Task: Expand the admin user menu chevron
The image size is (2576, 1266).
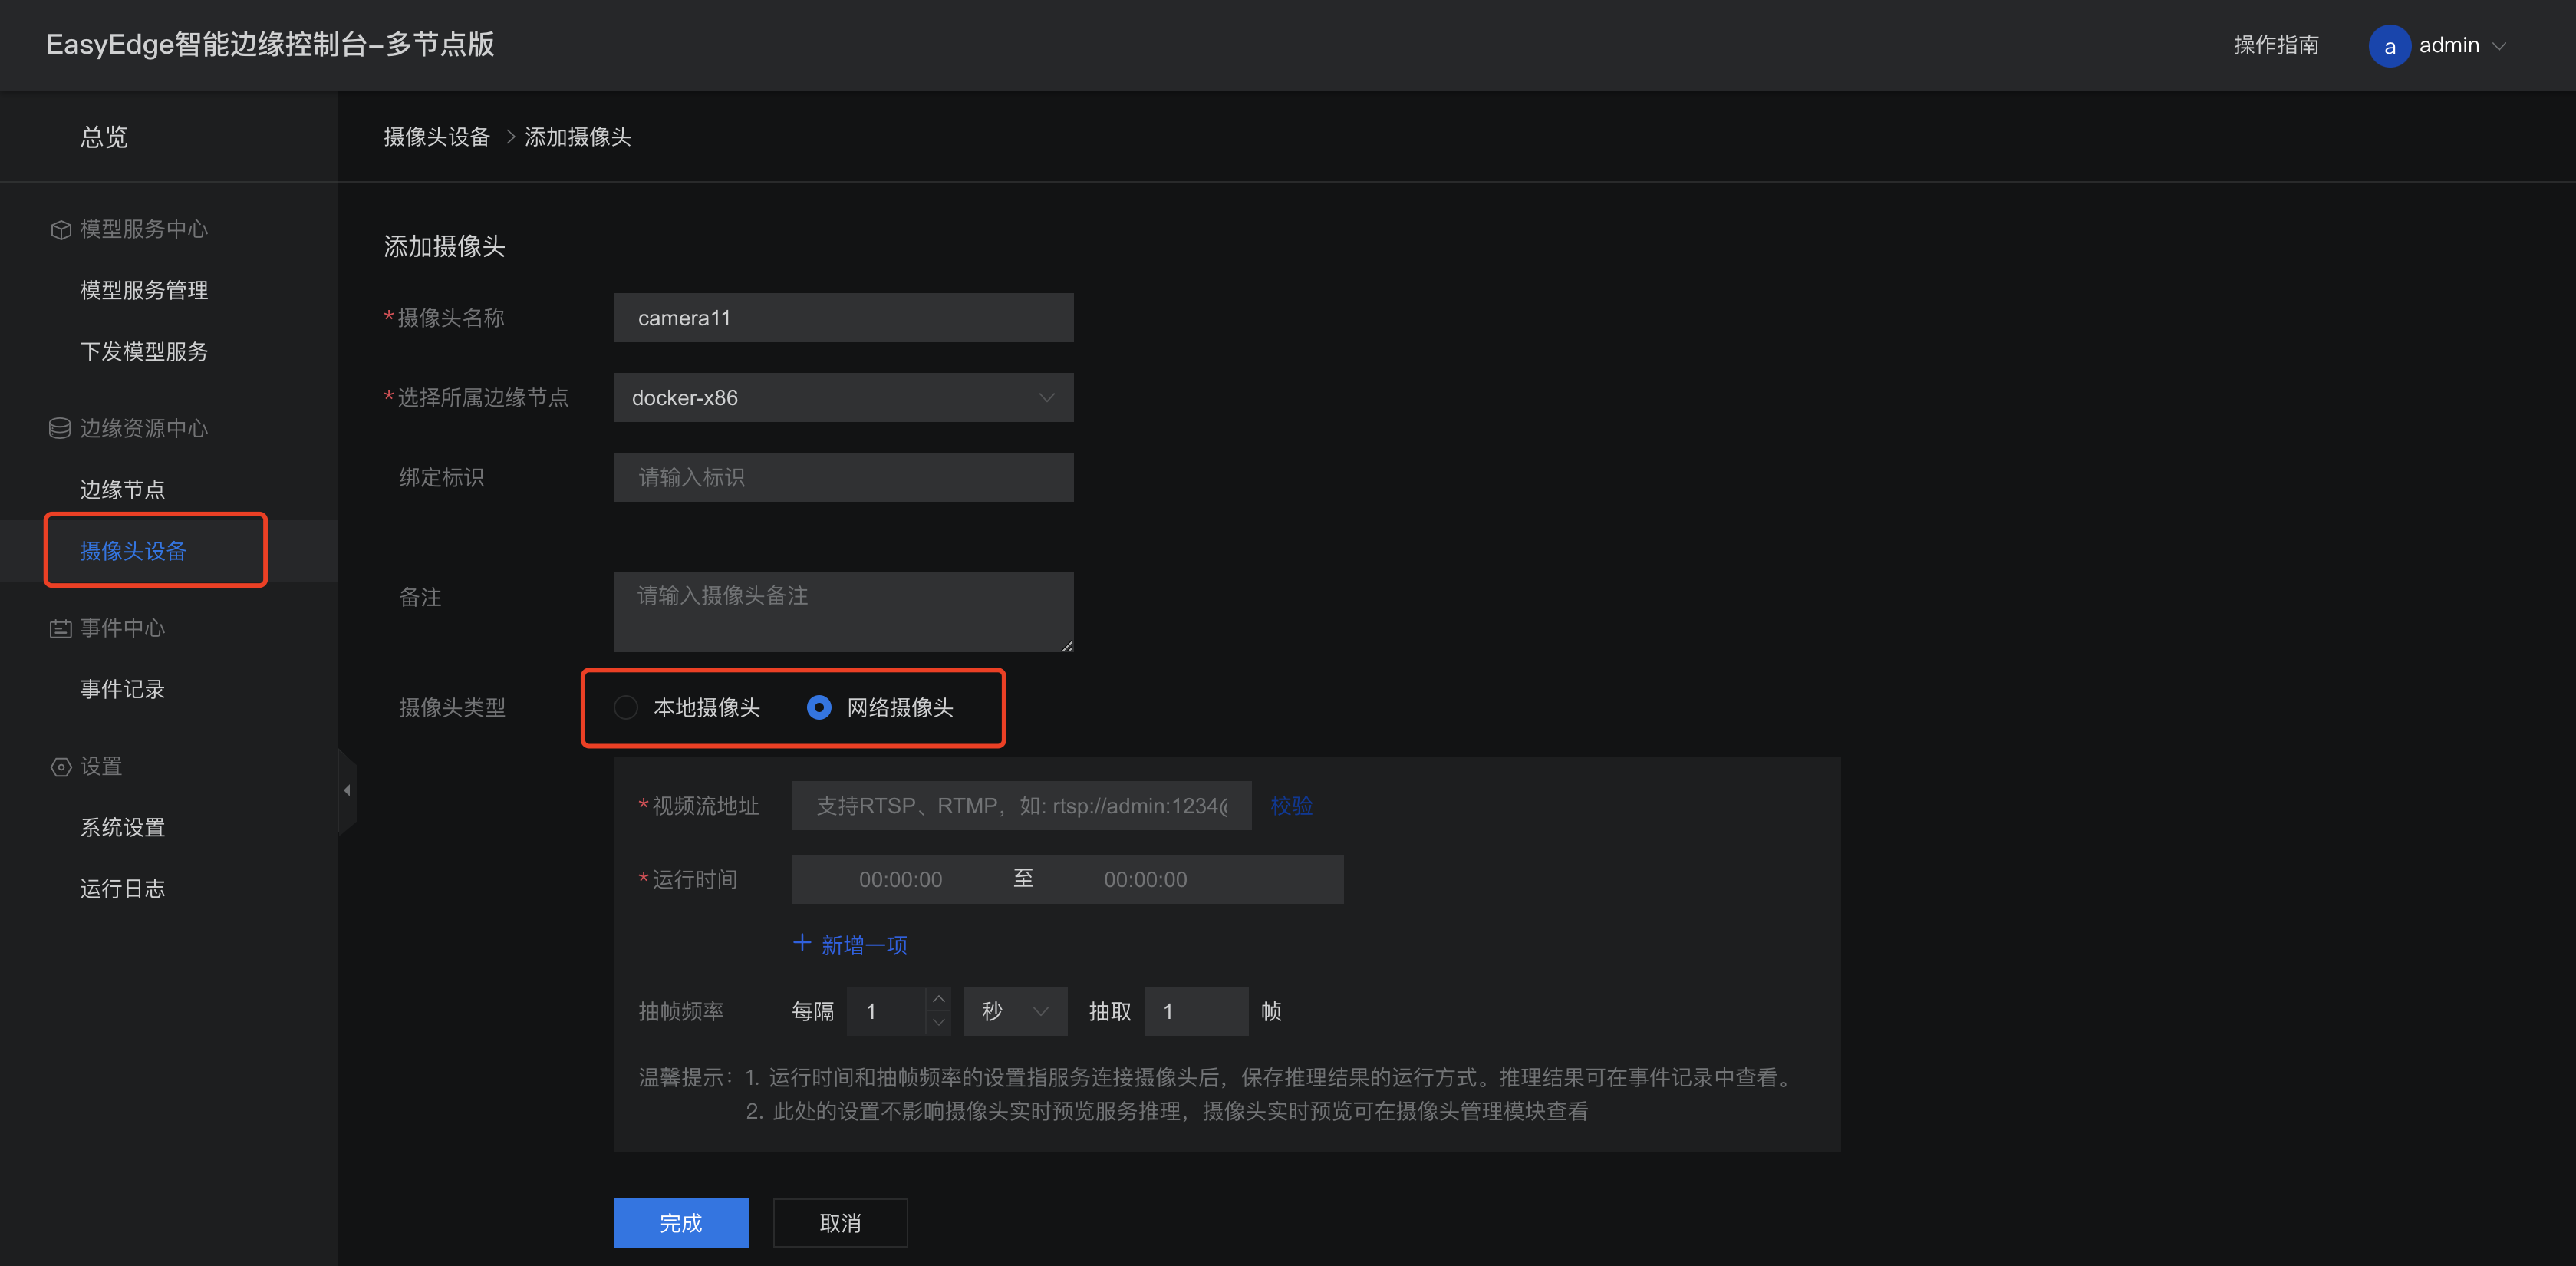Action: coord(2498,46)
